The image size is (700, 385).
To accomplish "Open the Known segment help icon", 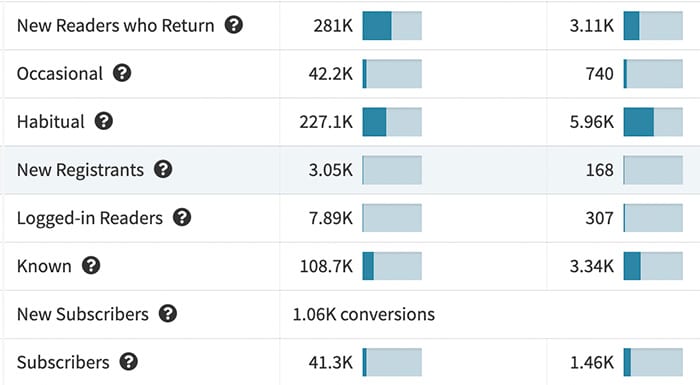I will point(91,266).
